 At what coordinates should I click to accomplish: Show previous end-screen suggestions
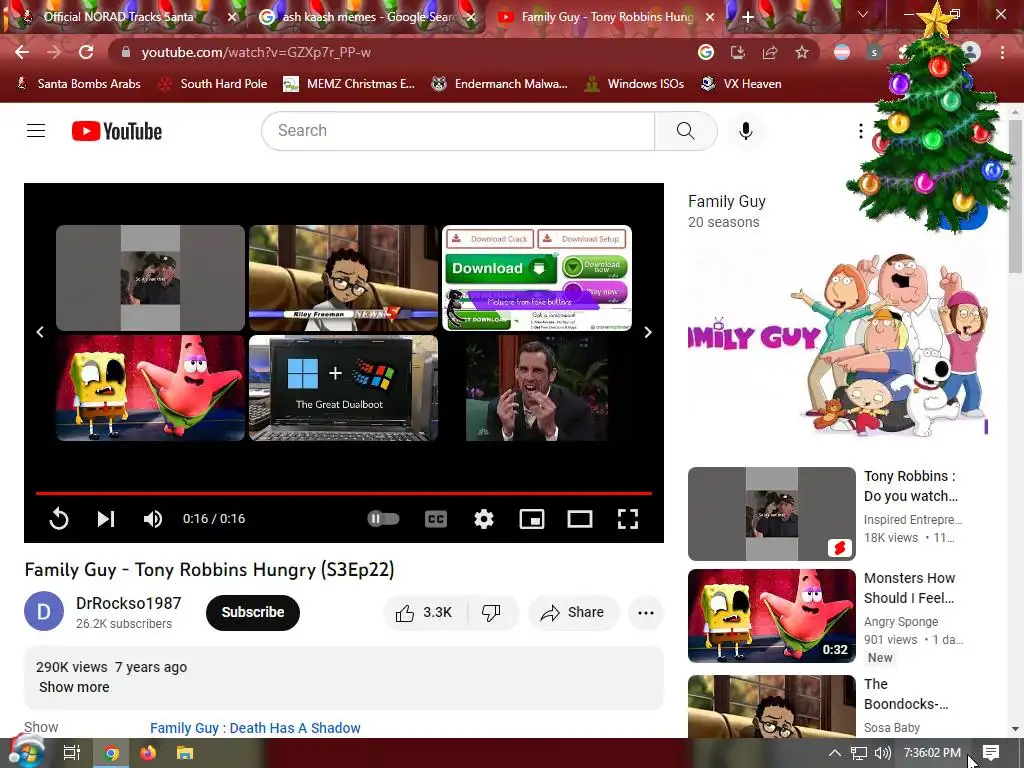(x=40, y=332)
